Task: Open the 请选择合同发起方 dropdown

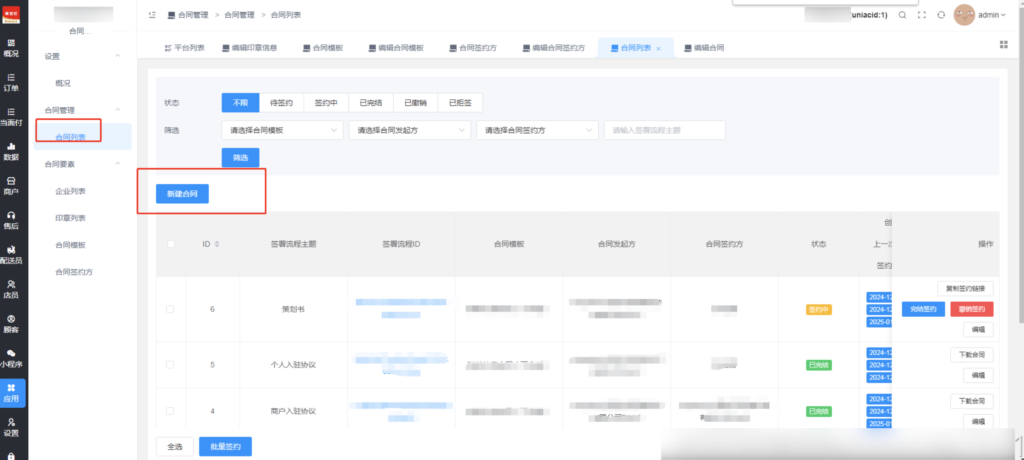Action: tap(409, 130)
